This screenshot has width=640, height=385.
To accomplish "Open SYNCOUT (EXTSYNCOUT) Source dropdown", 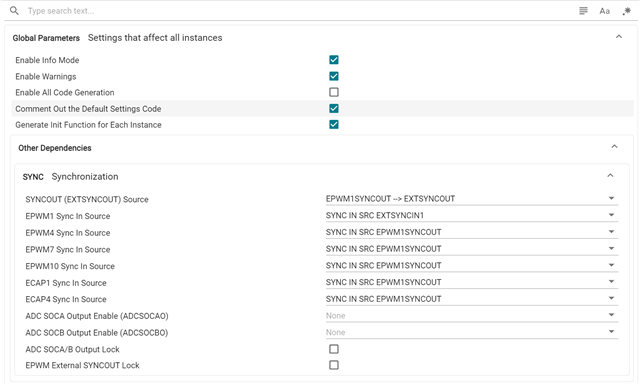I will tap(471, 199).
